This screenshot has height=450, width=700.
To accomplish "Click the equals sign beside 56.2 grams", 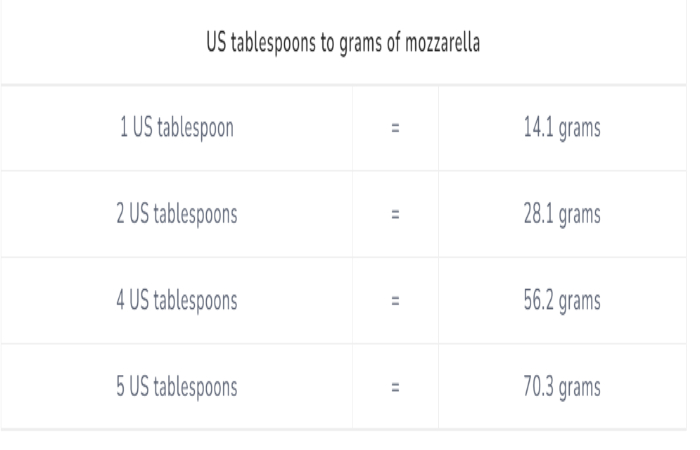I will [395, 301].
